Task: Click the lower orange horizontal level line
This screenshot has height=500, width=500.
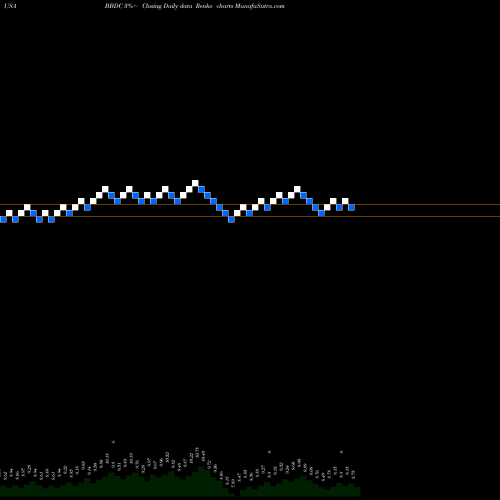Action: pyautogui.click(x=250, y=217)
